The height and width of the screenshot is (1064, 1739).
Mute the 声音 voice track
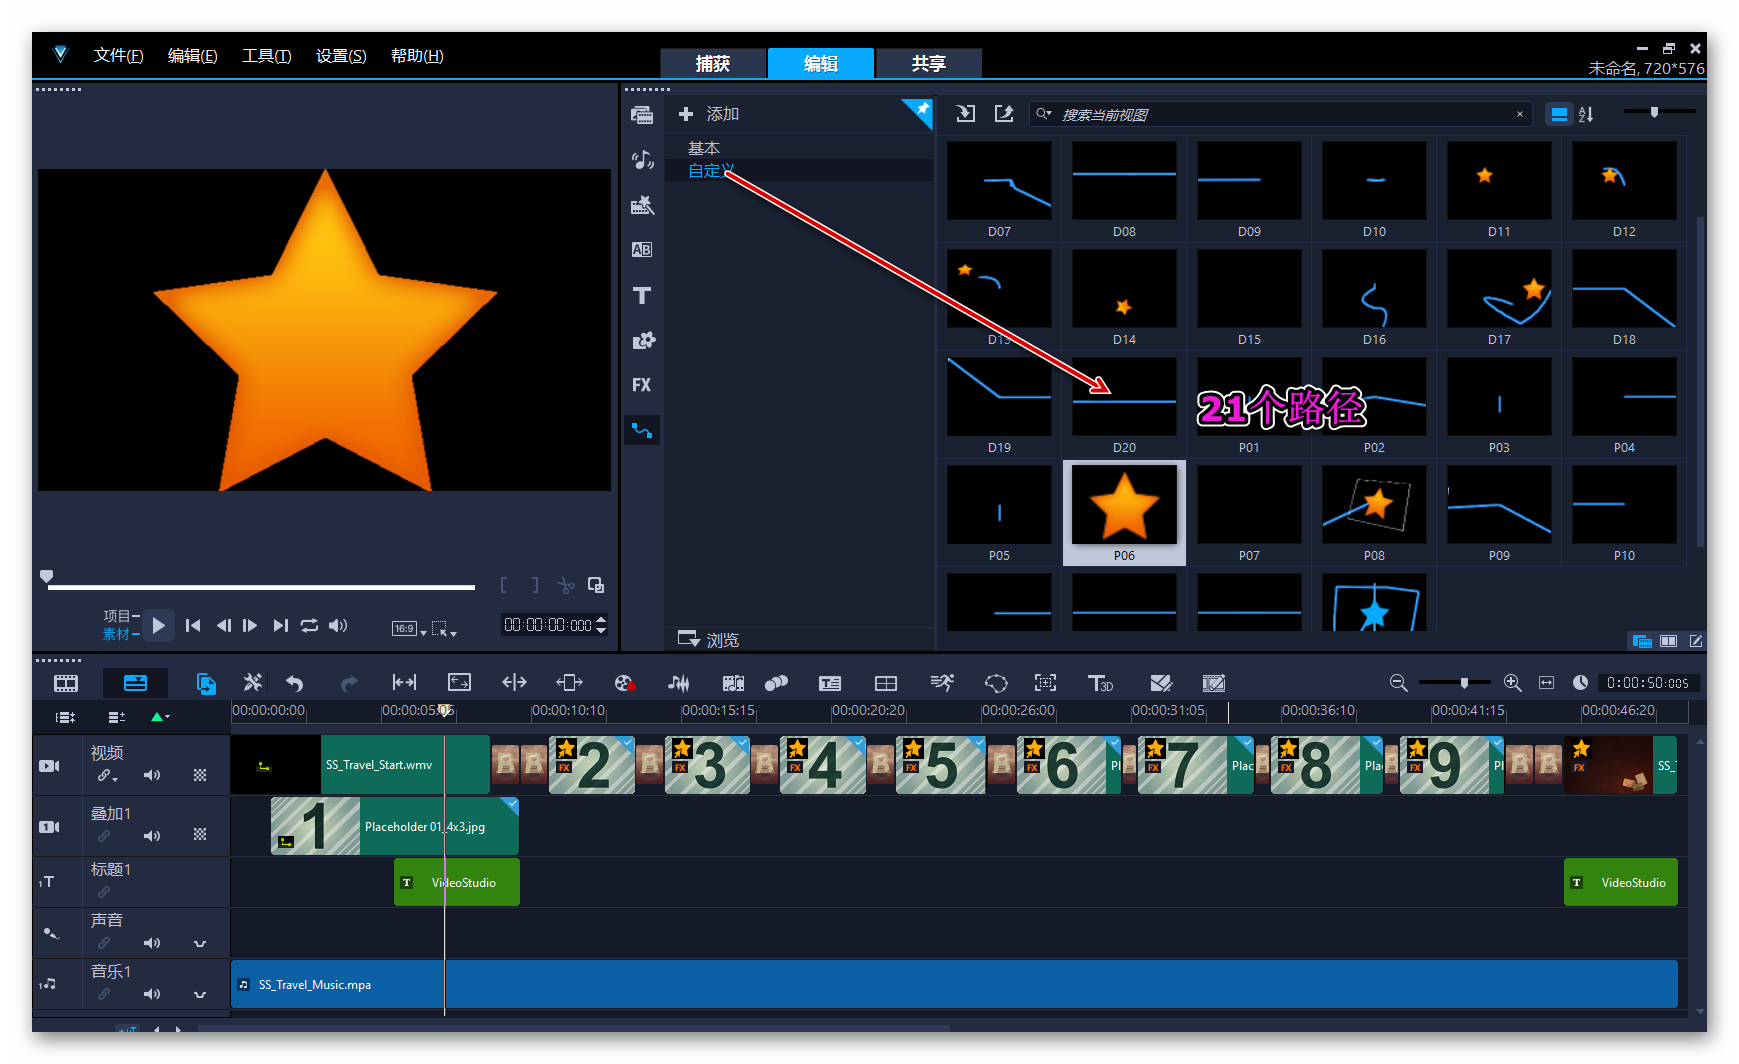152,943
